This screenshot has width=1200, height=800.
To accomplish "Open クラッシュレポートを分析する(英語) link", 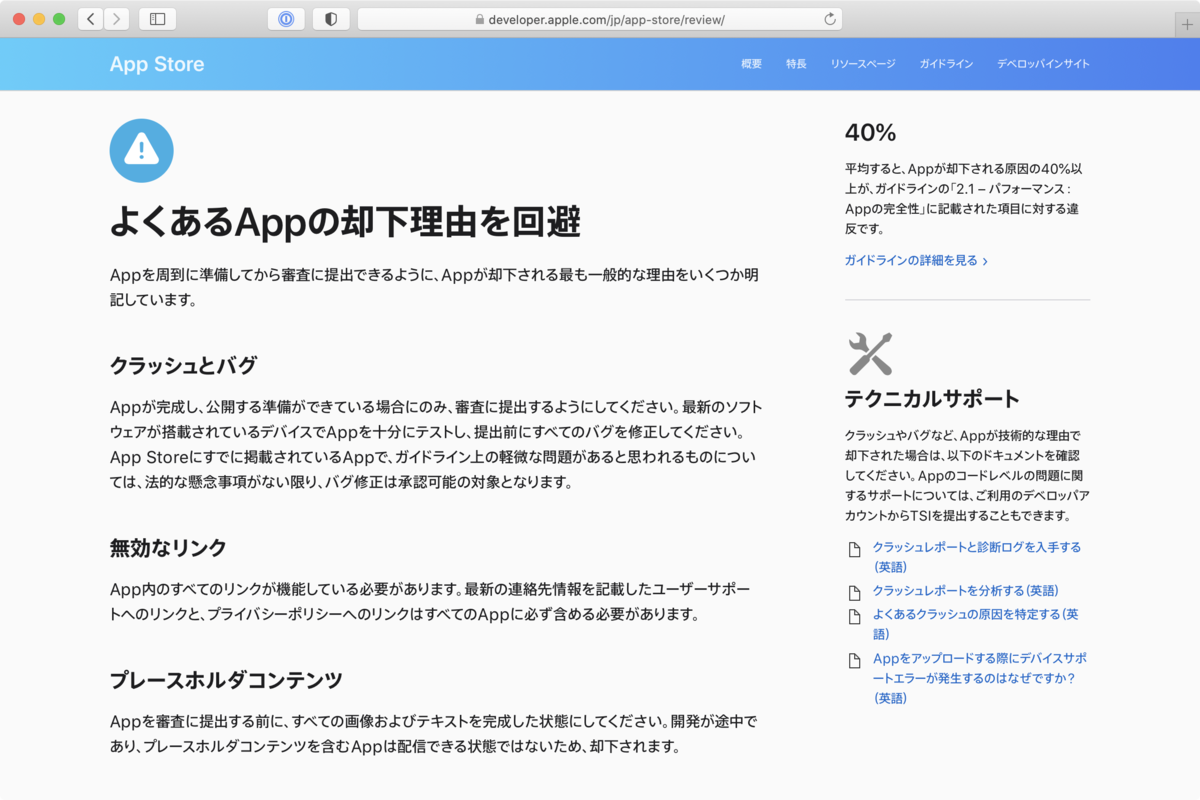I will coord(965,590).
